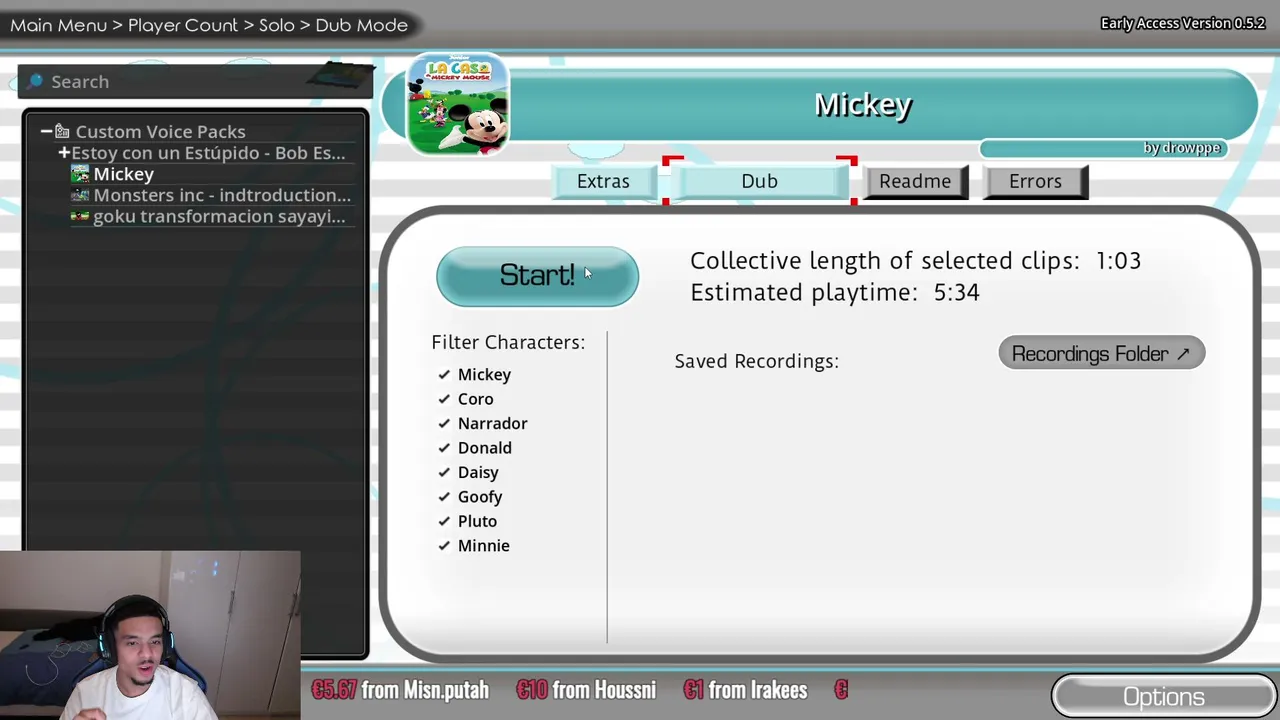1280x720 pixels.
Task: Click the Early Access Version 0.5.2 text
Action: click(x=1183, y=23)
